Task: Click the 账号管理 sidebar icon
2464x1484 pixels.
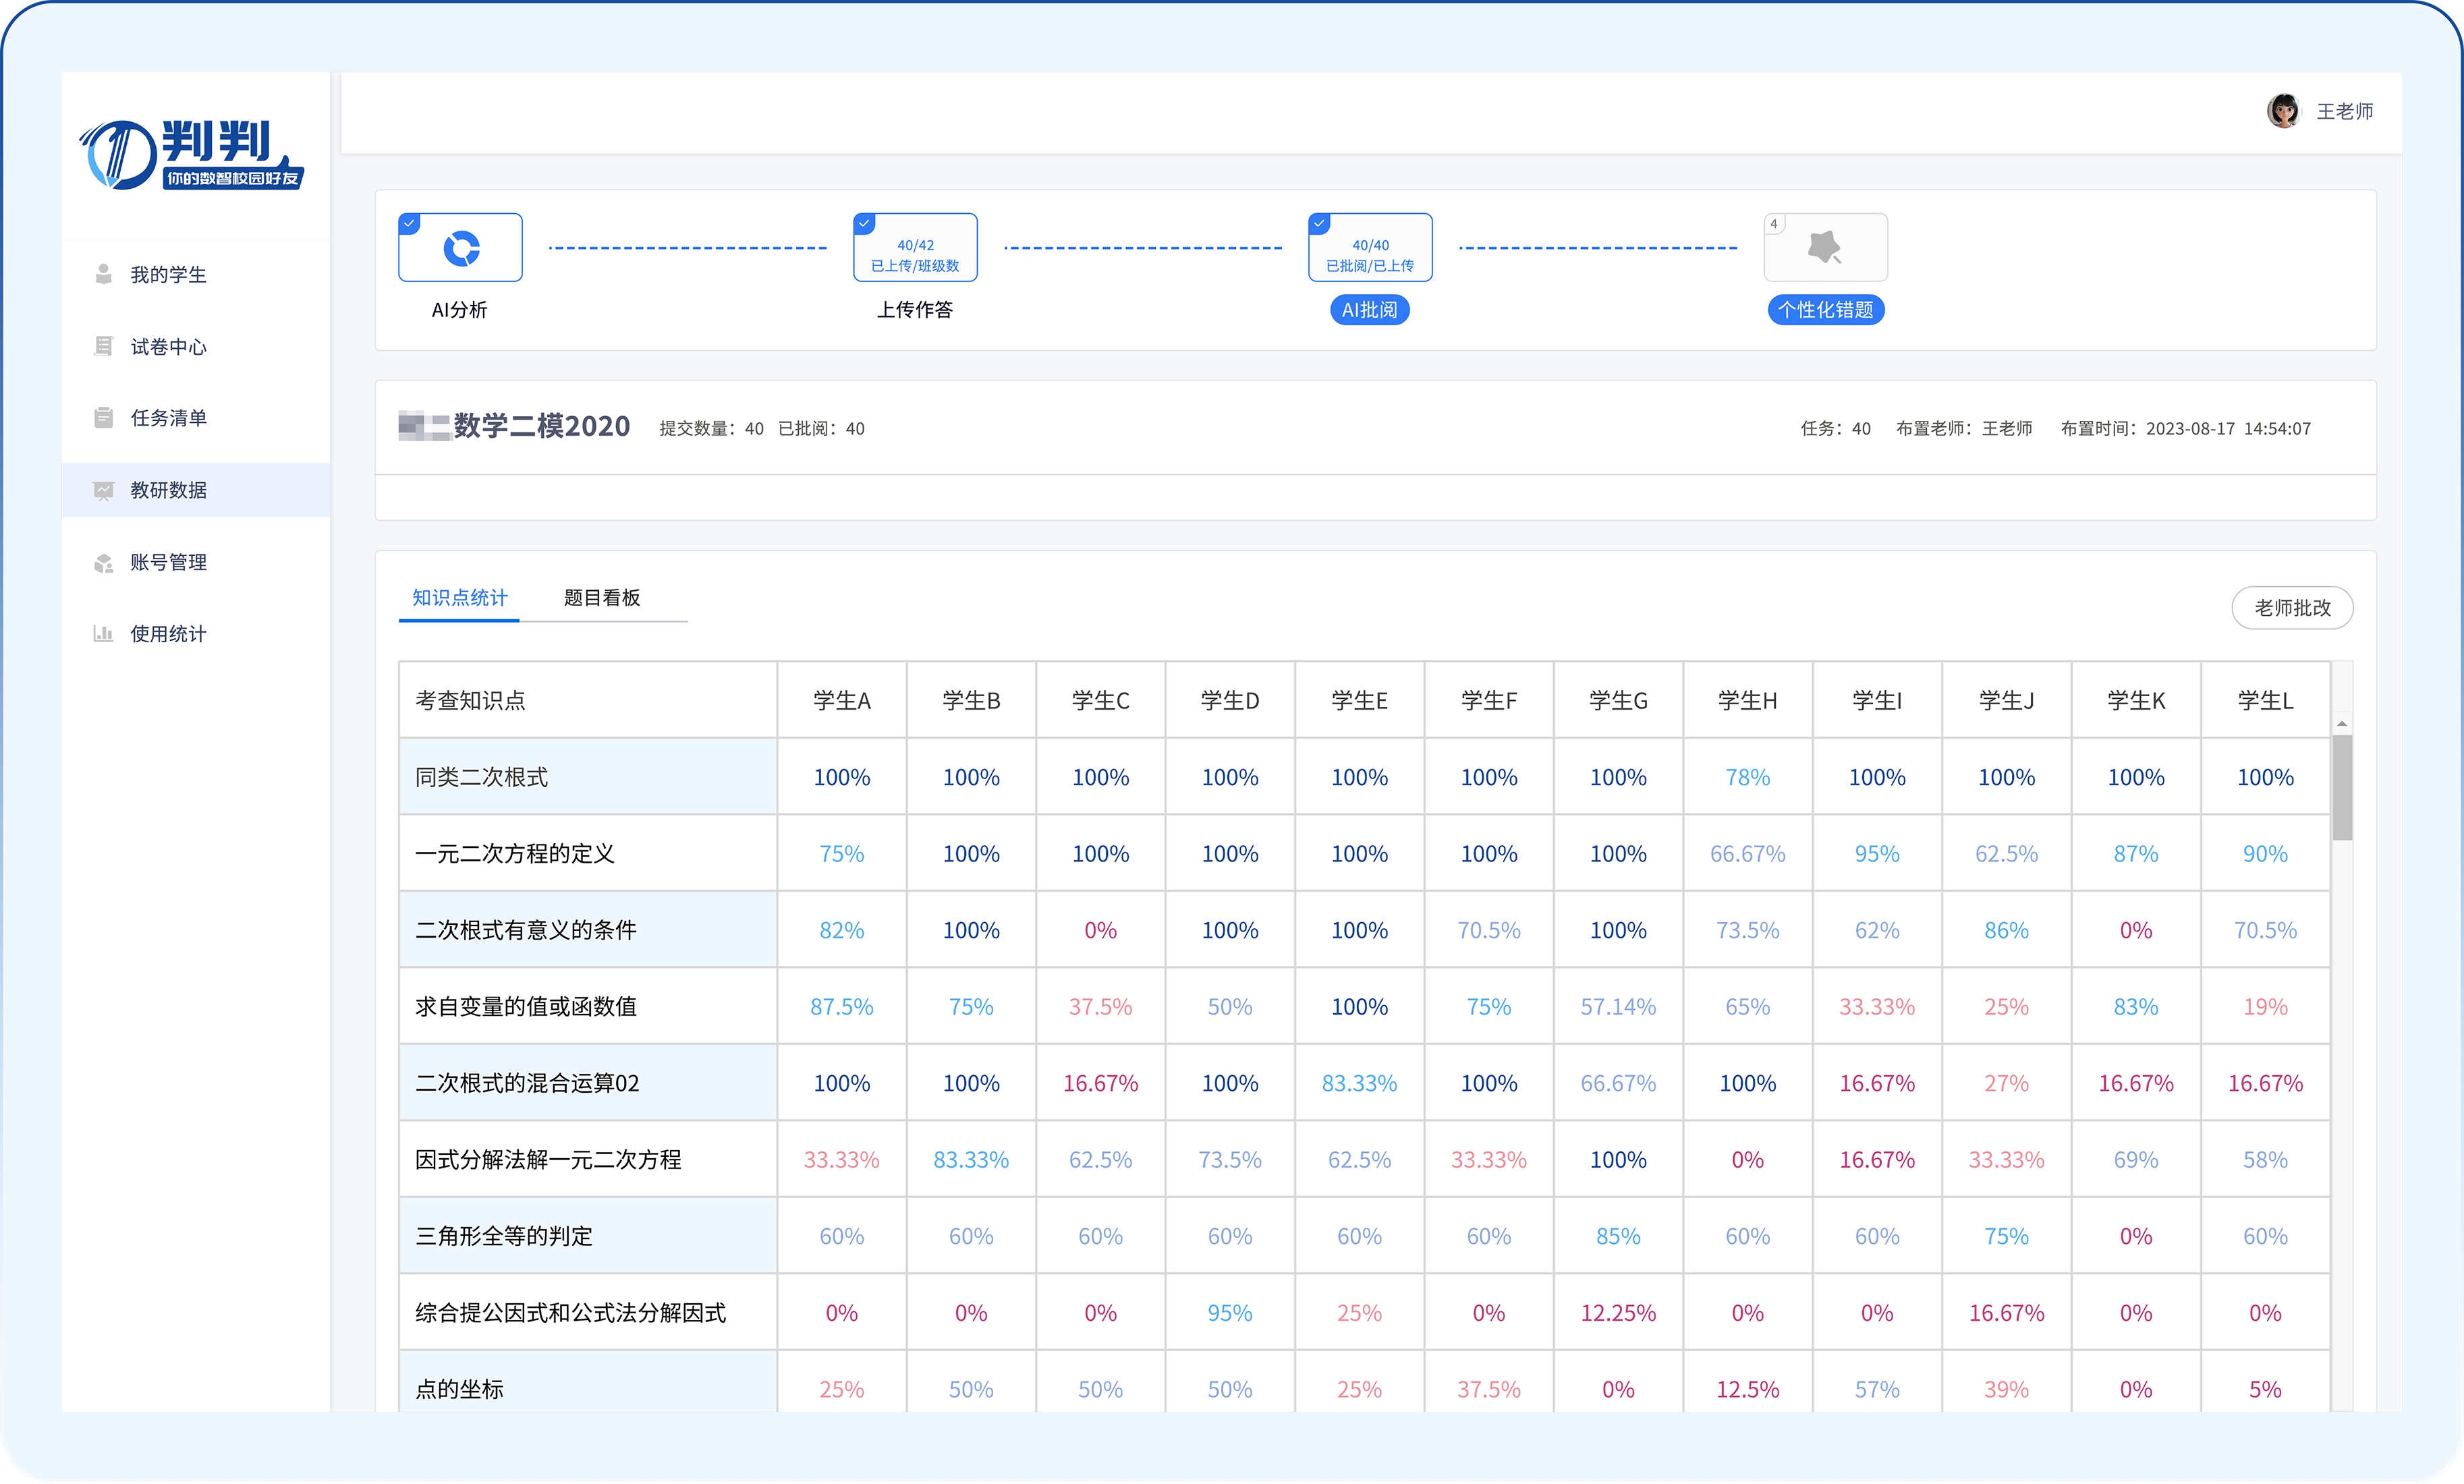Action: click(x=103, y=563)
